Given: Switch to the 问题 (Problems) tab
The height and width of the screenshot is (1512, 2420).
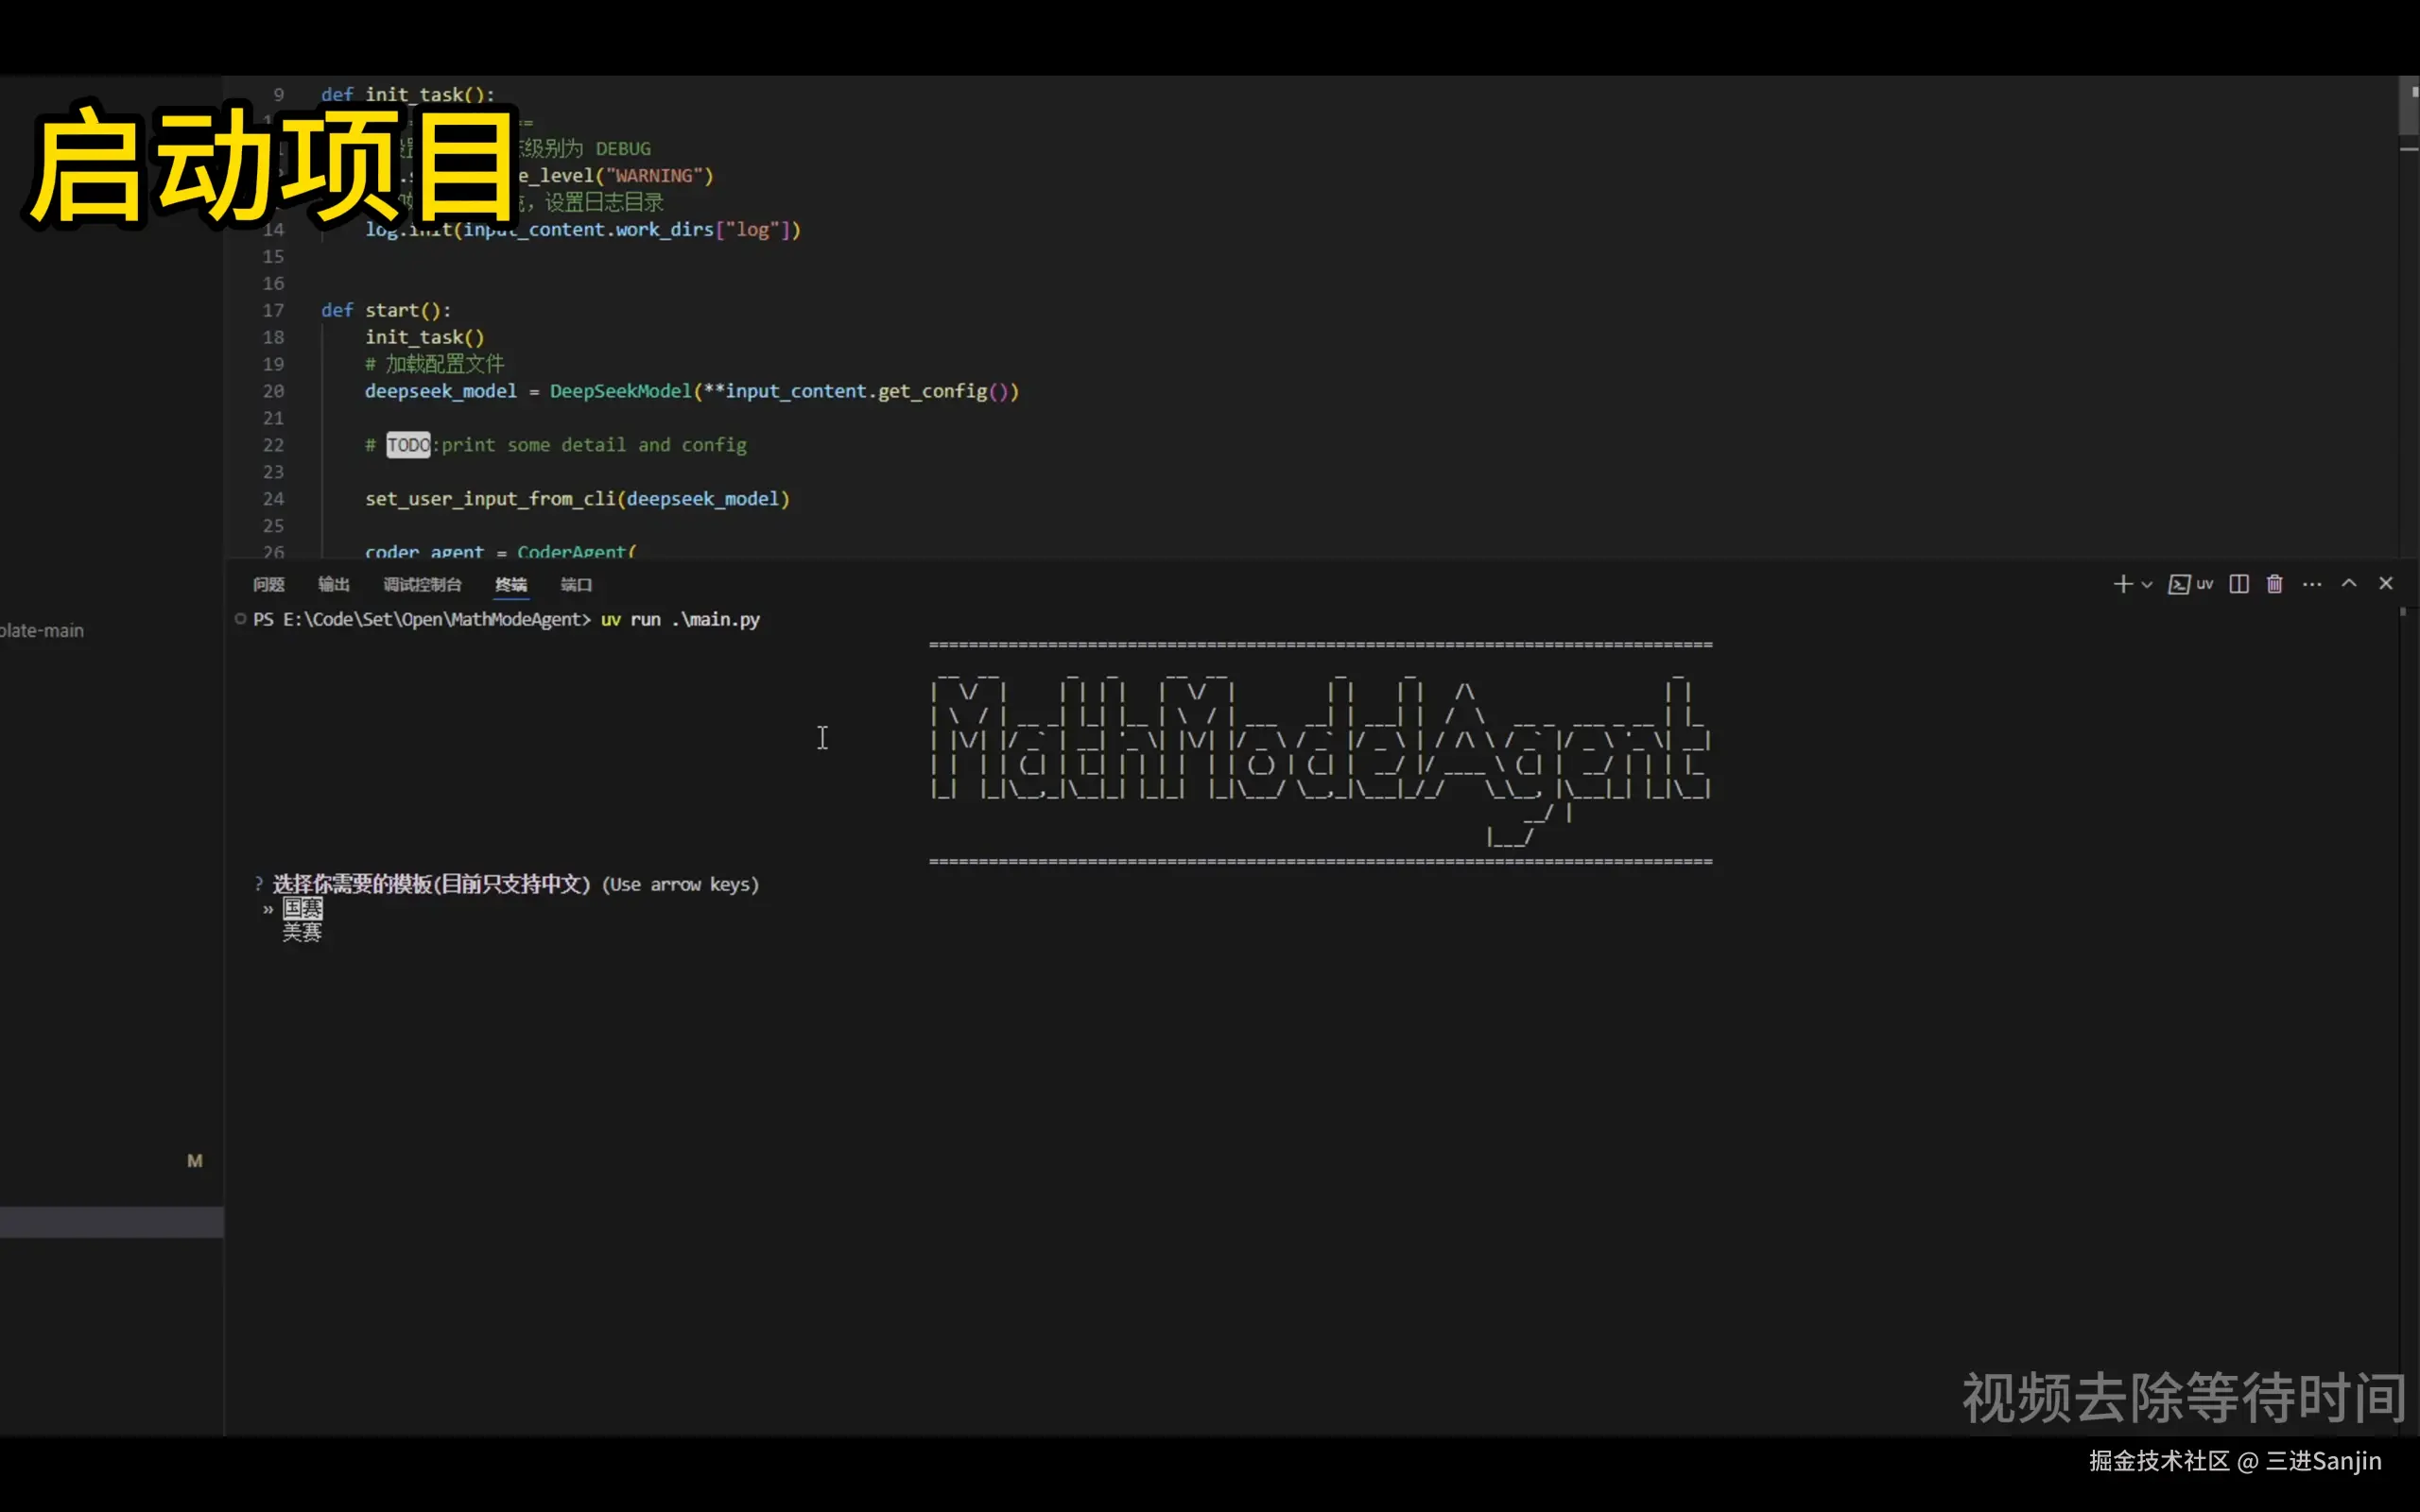Looking at the screenshot, I should (268, 585).
